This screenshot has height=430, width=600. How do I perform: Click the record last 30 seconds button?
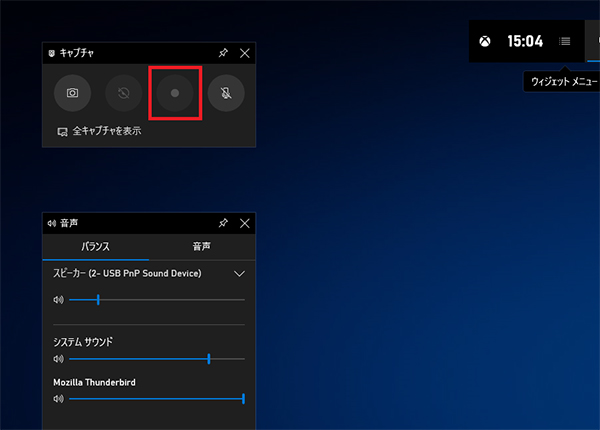coord(124,93)
